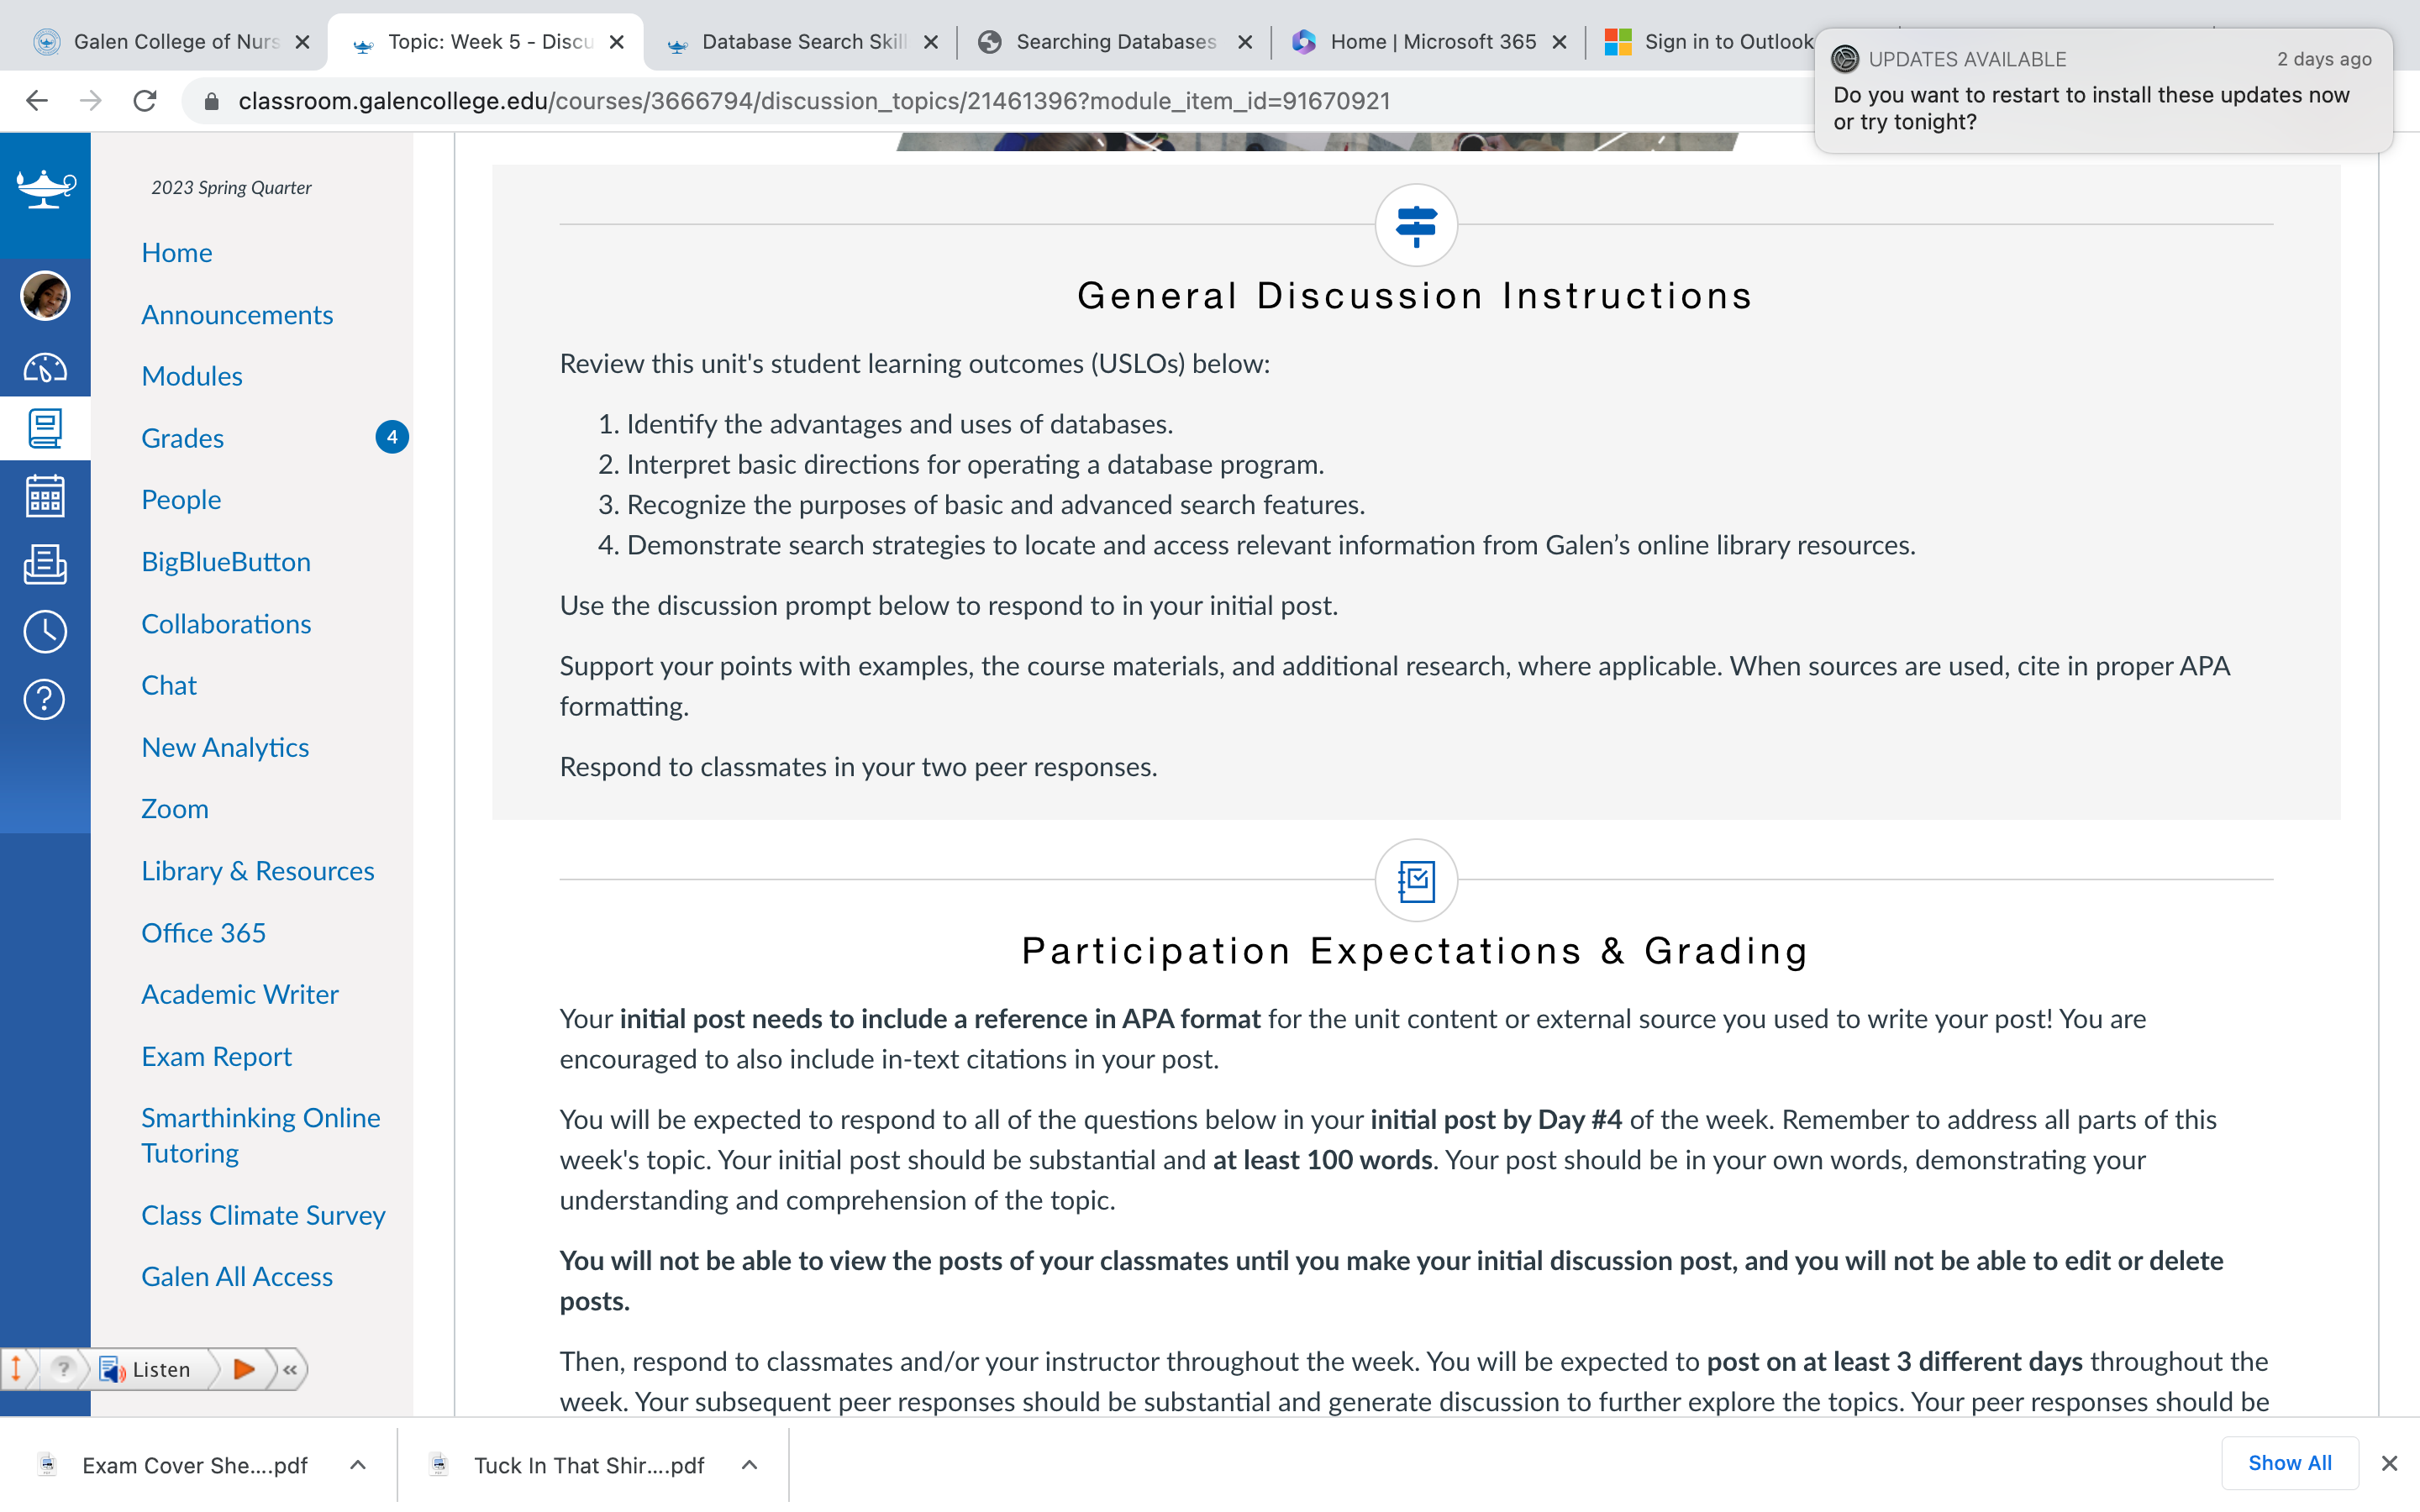
Task: Open Library & Resources link
Action: pyautogui.click(x=258, y=871)
